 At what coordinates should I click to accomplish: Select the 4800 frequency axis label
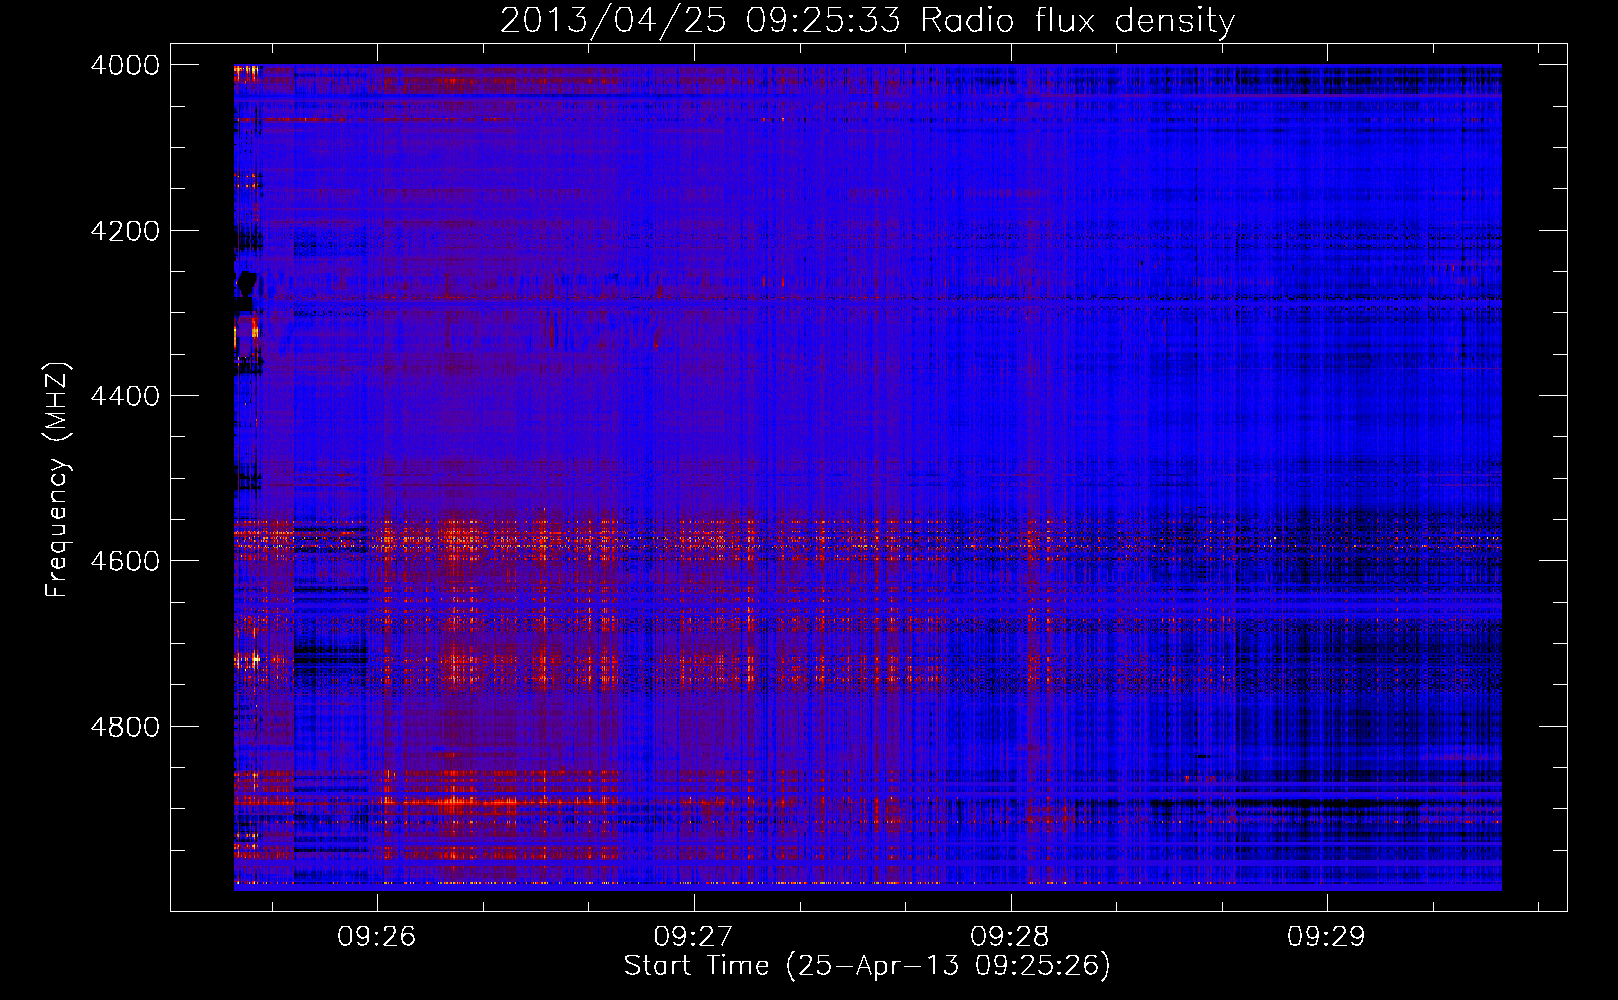click(x=125, y=727)
